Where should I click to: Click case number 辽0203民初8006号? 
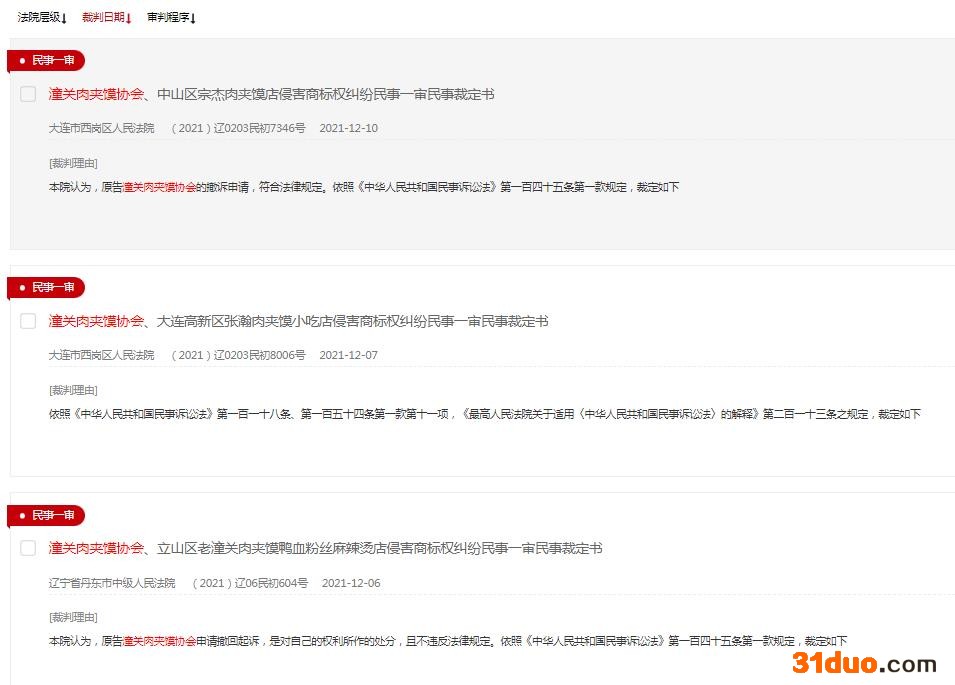(238, 355)
